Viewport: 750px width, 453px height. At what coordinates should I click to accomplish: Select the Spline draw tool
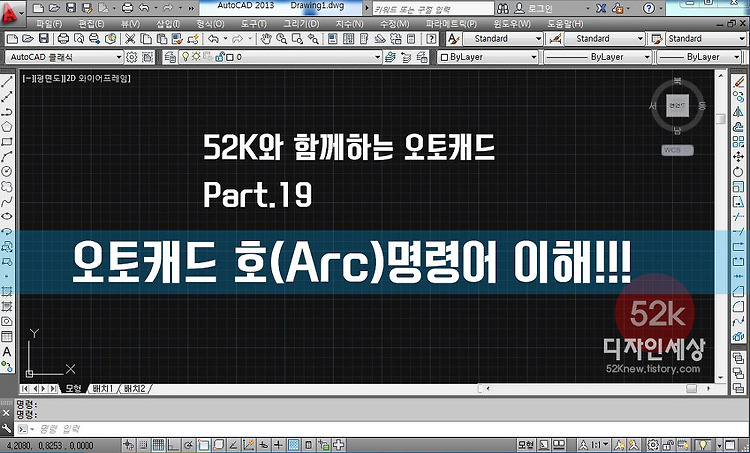(7, 201)
